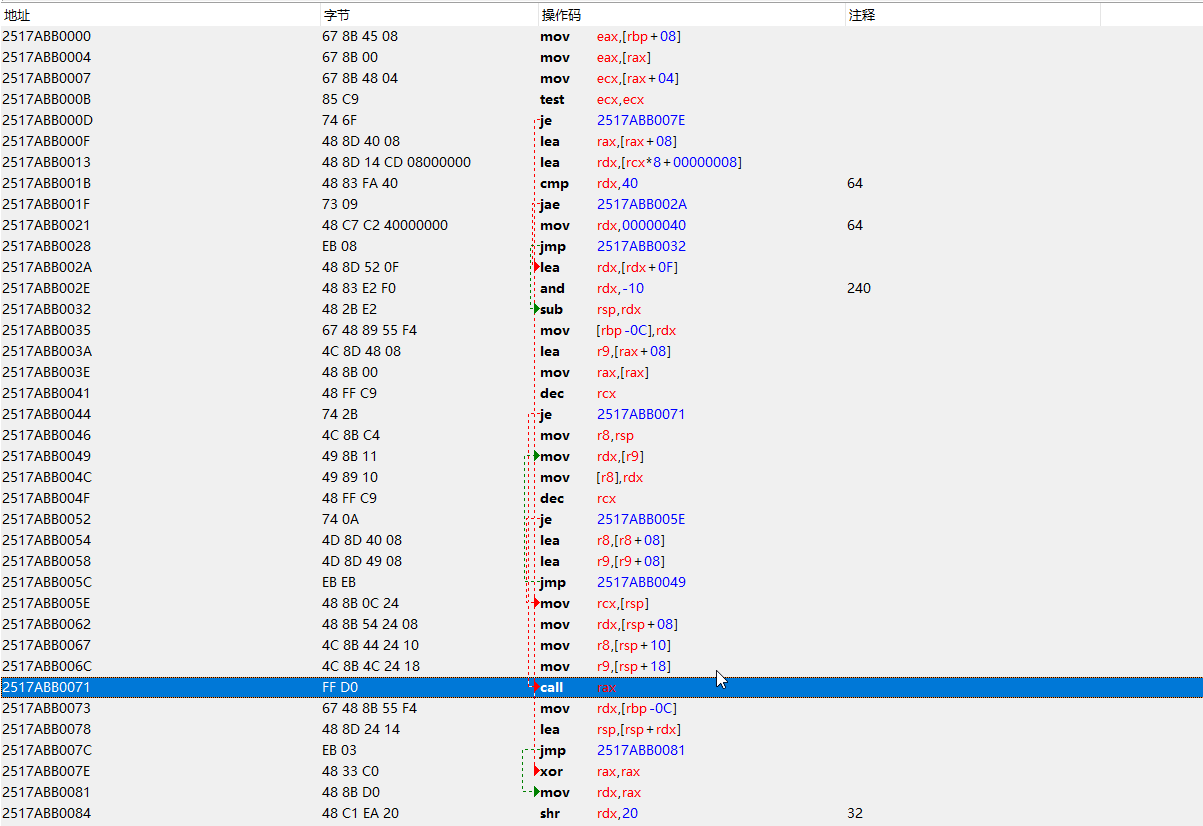Click comment 64 on mov rdx row
The width and height of the screenshot is (1203, 826).
[x=855, y=225]
